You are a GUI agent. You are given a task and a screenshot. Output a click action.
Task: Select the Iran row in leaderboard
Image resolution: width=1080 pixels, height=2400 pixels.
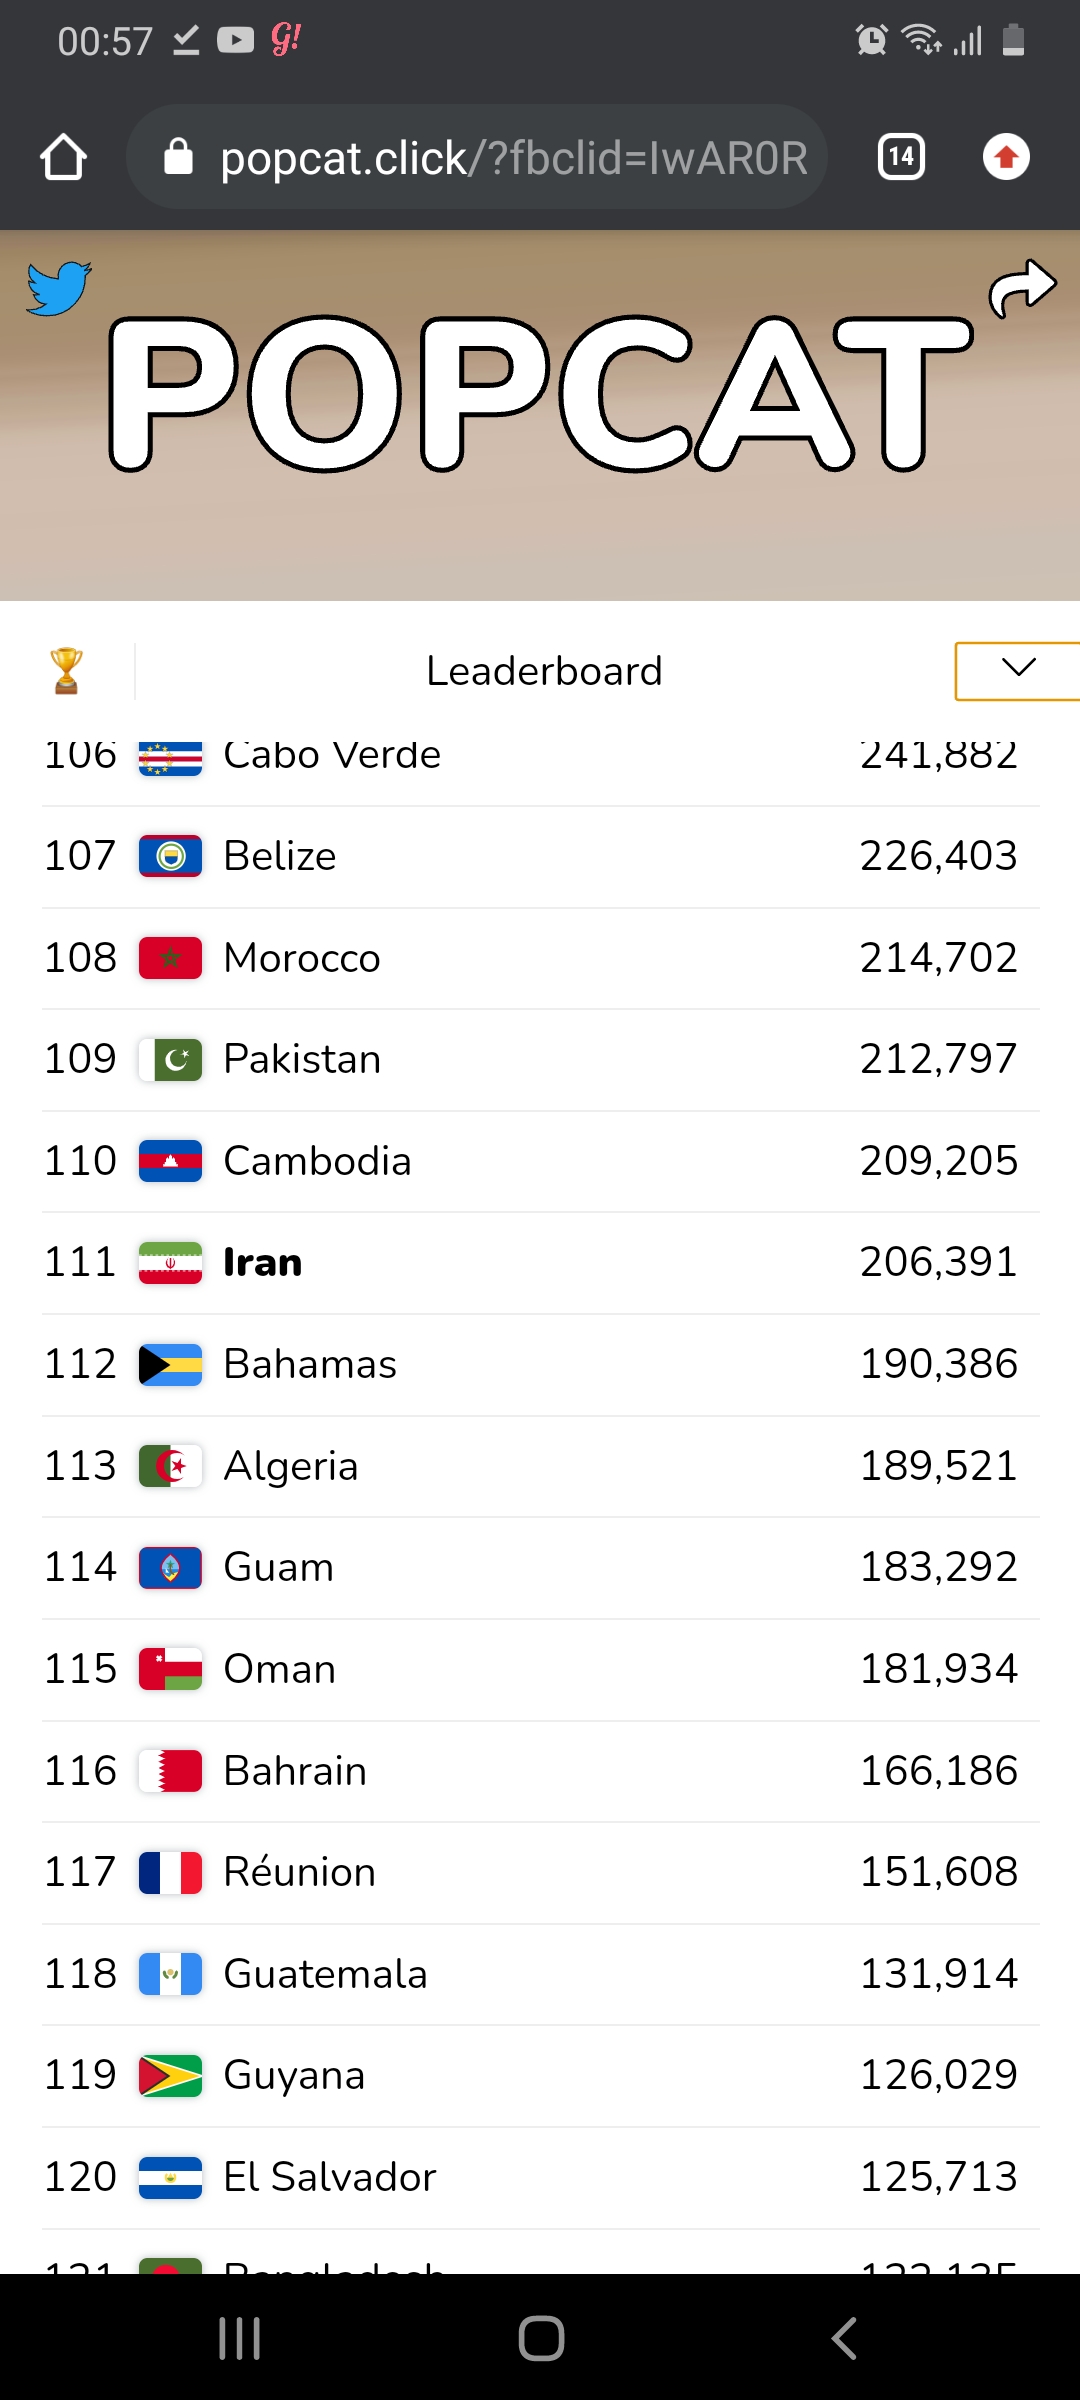click(541, 1263)
